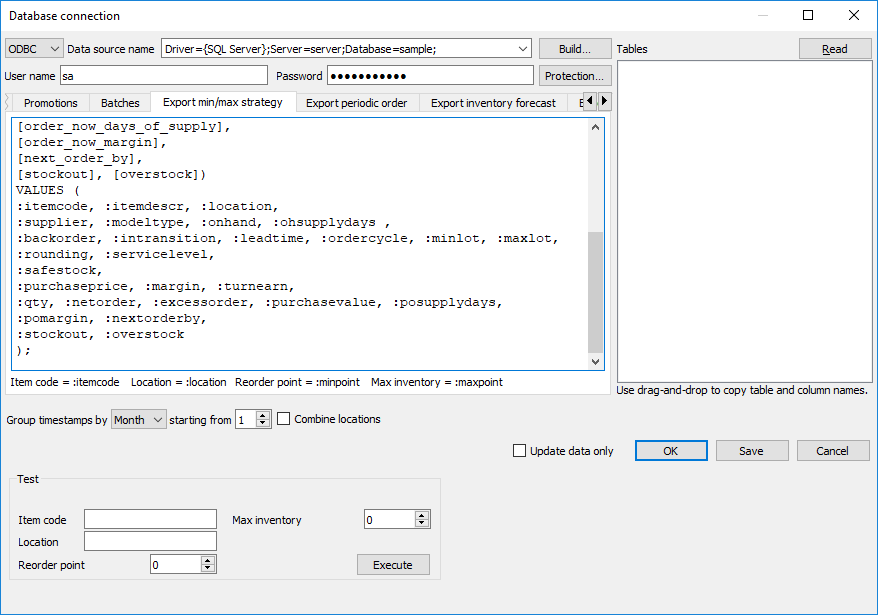The height and width of the screenshot is (615, 878).
Task: Check the Update data only option
Action: [519, 451]
